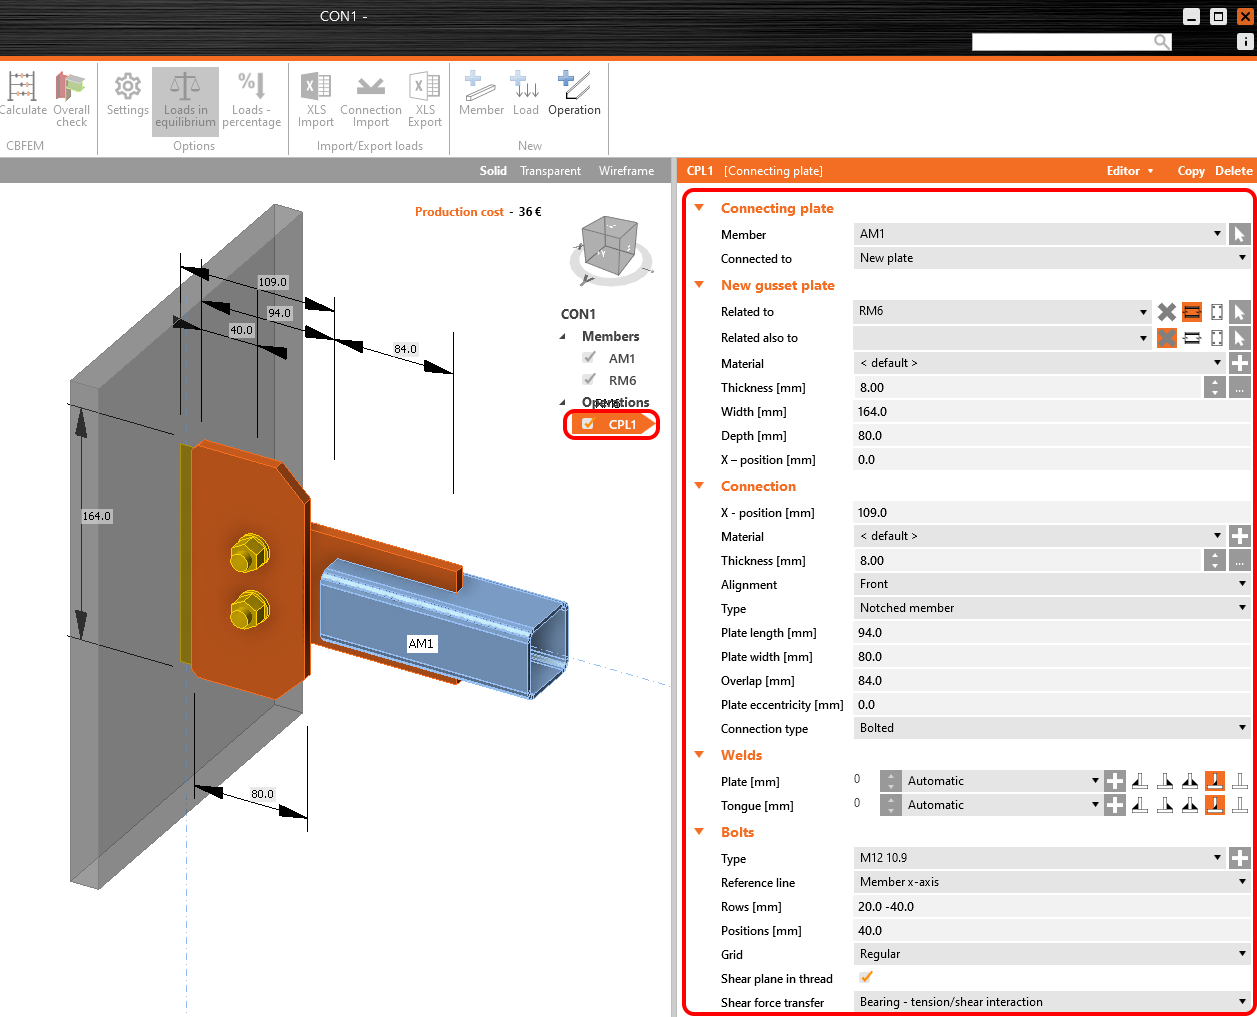This screenshot has width=1257, height=1017.
Task: Click the Copy button in CPL1 header
Action: pyautogui.click(x=1190, y=171)
